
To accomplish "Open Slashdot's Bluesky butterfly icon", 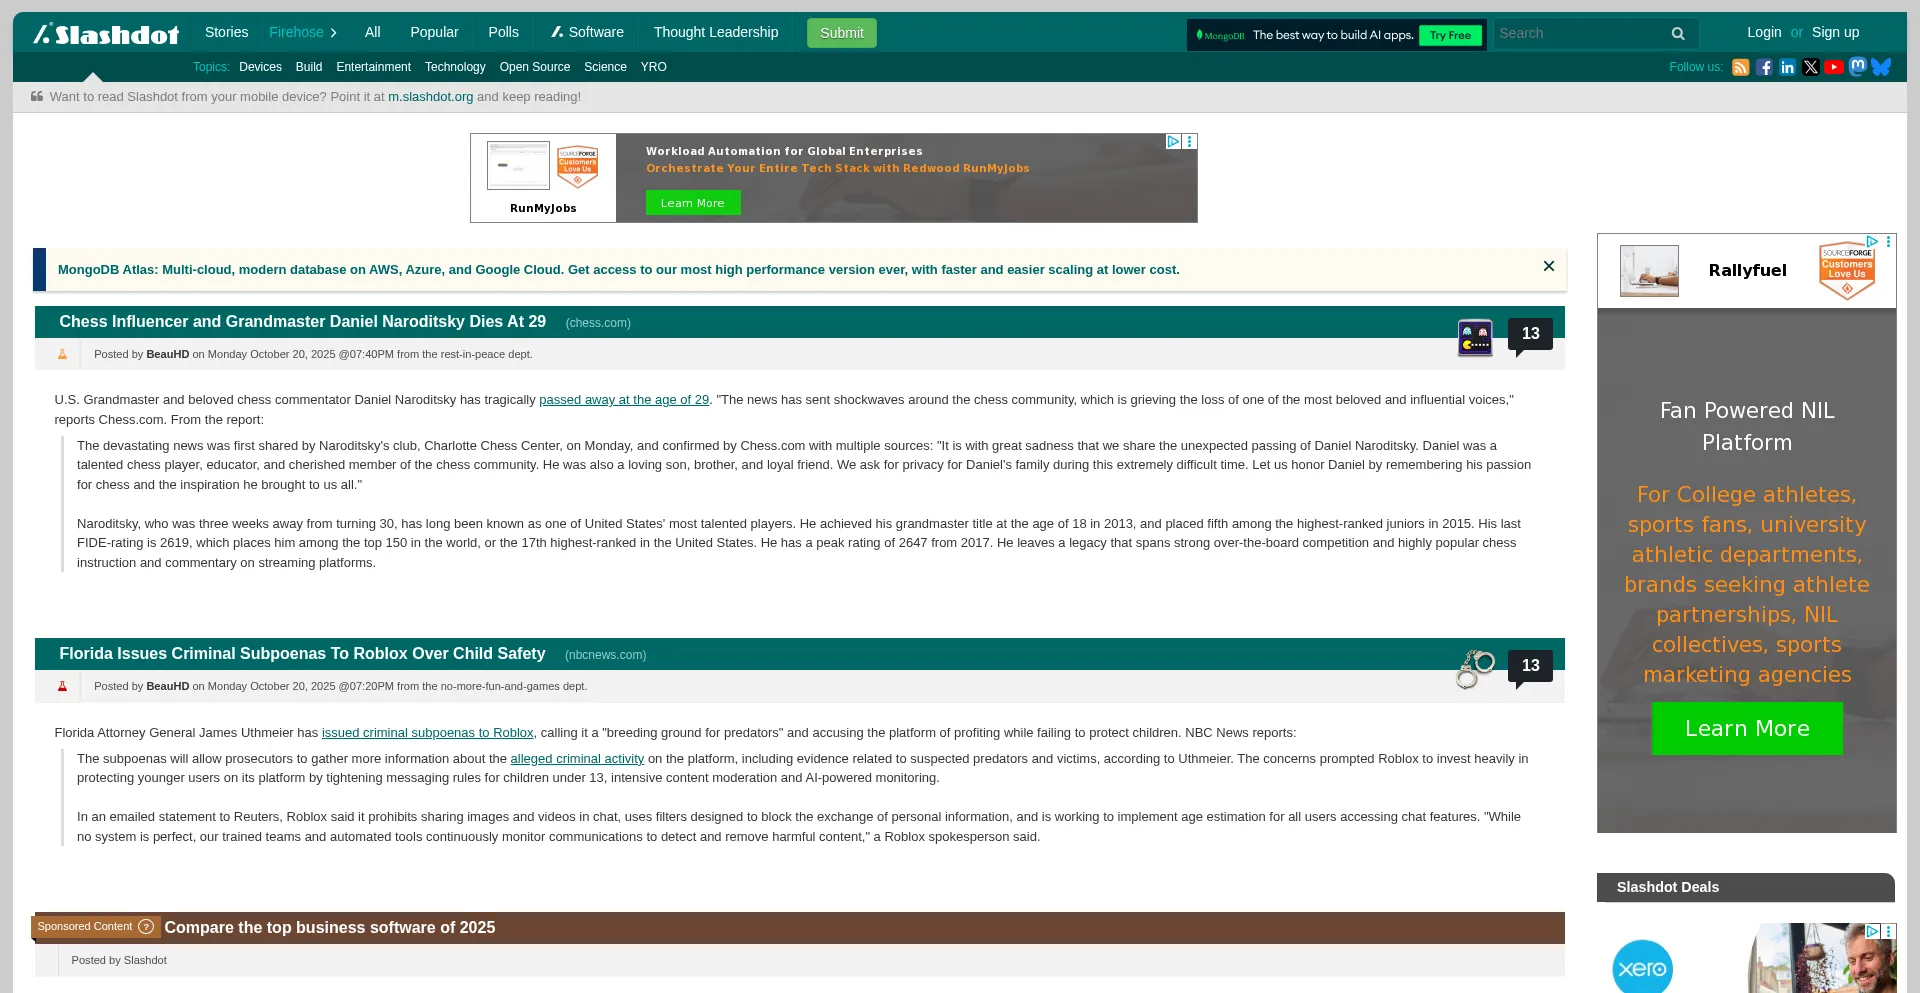I will 1881,67.
